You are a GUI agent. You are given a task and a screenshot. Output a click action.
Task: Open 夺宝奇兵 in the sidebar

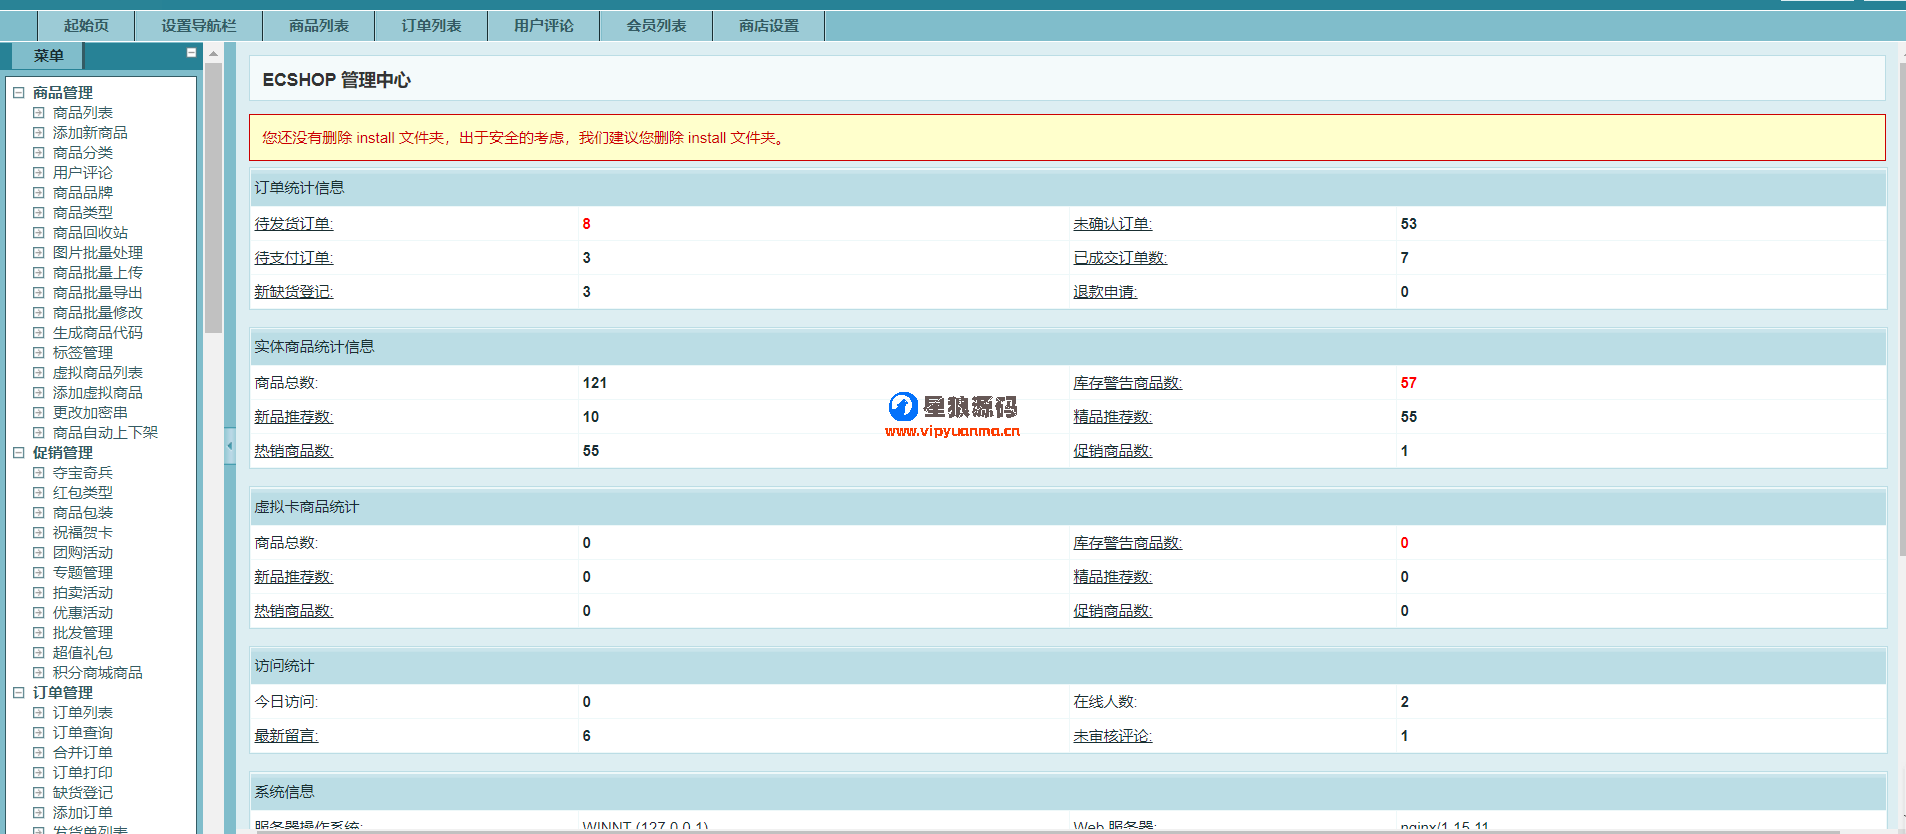tap(83, 472)
